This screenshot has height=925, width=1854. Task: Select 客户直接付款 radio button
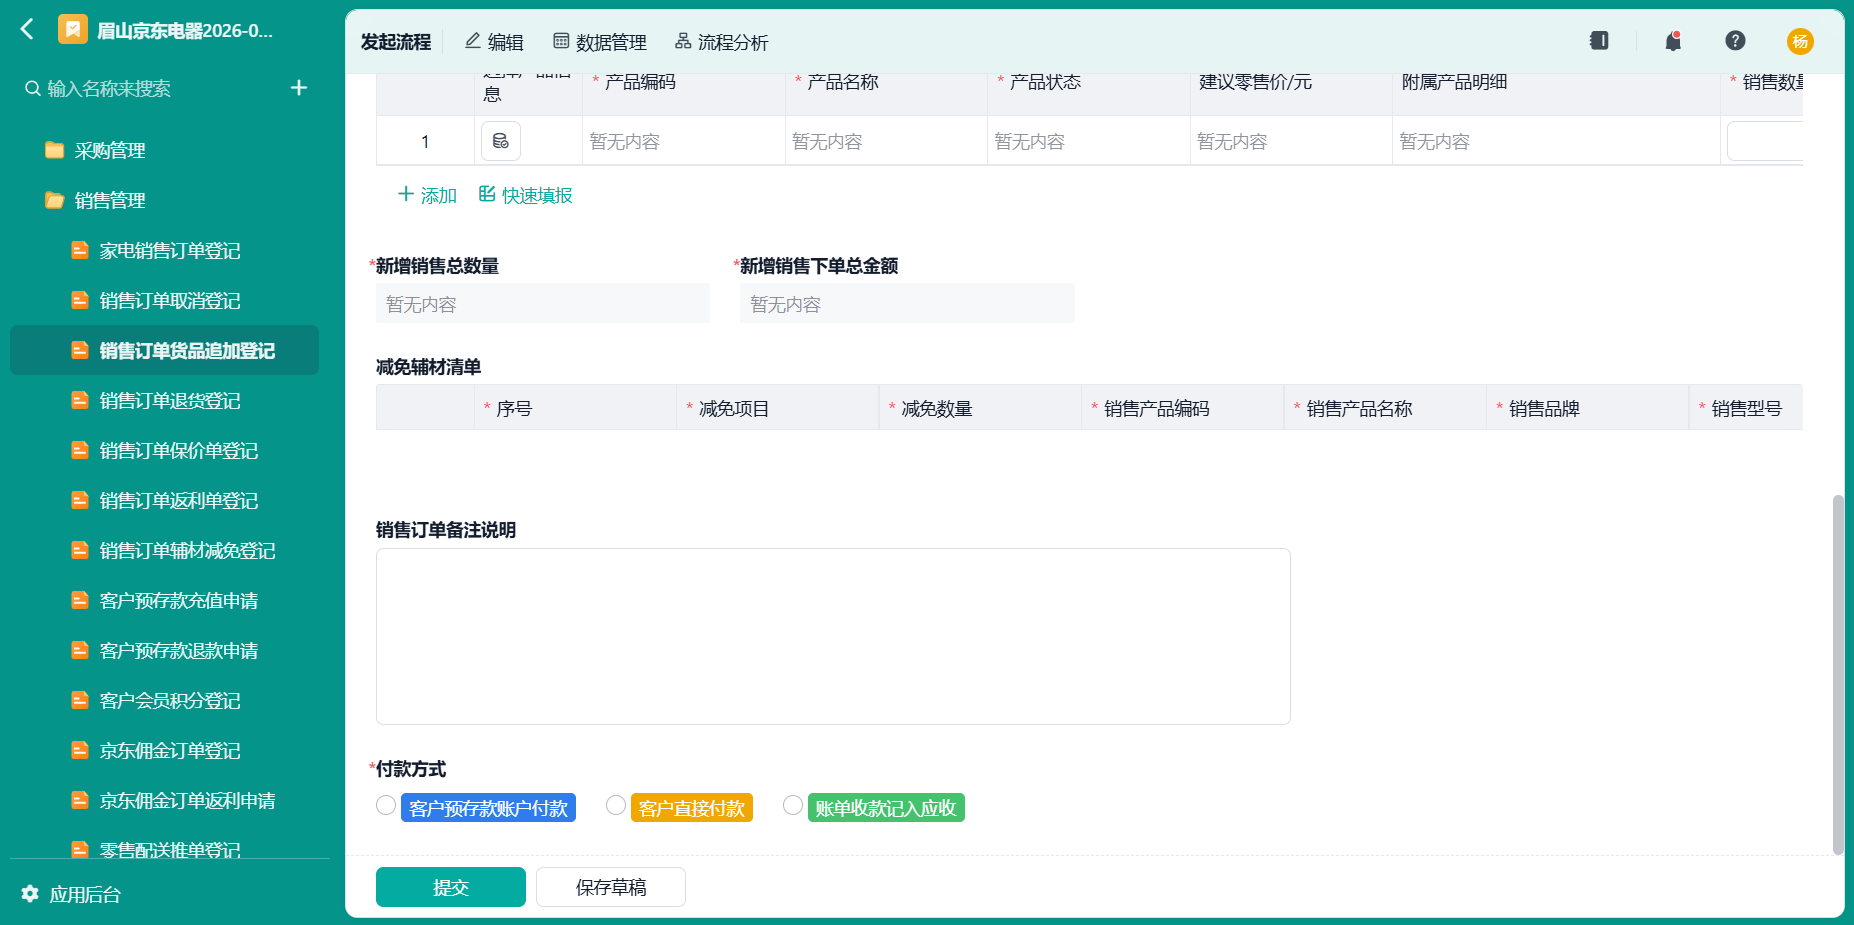pos(616,805)
